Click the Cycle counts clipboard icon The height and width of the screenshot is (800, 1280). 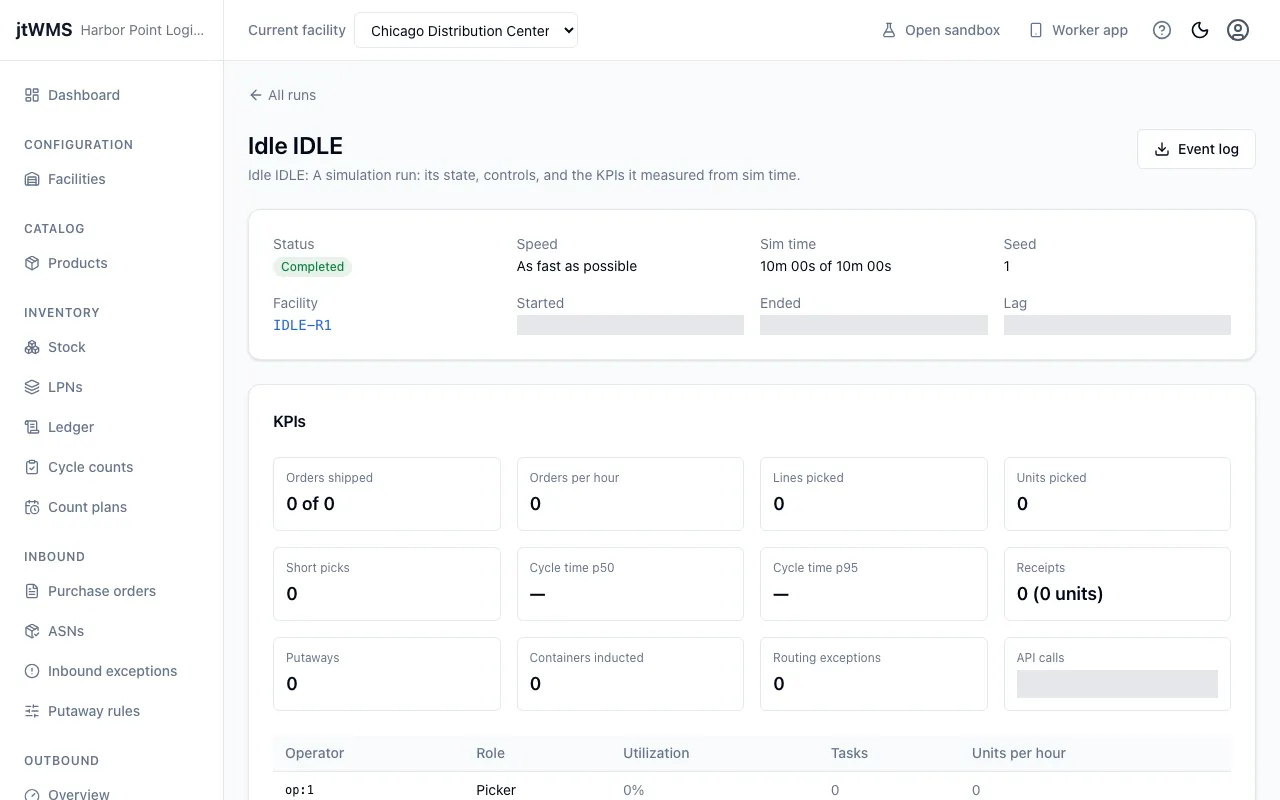tap(32, 467)
